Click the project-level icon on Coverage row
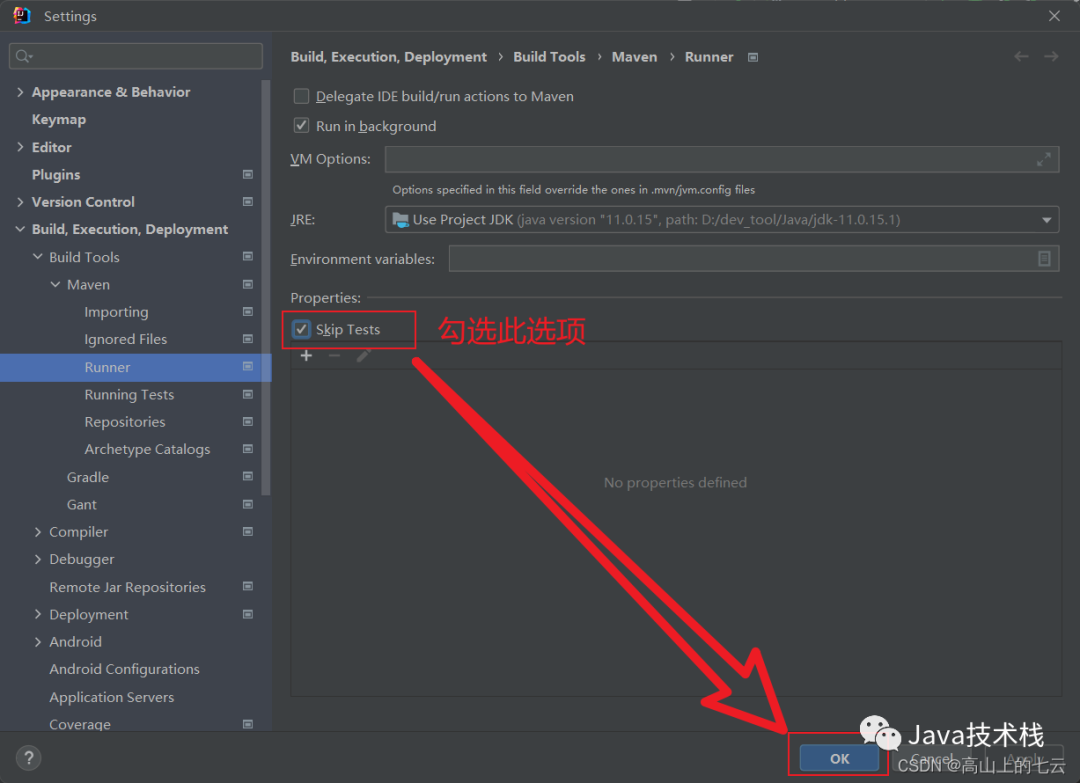 [248, 724]
